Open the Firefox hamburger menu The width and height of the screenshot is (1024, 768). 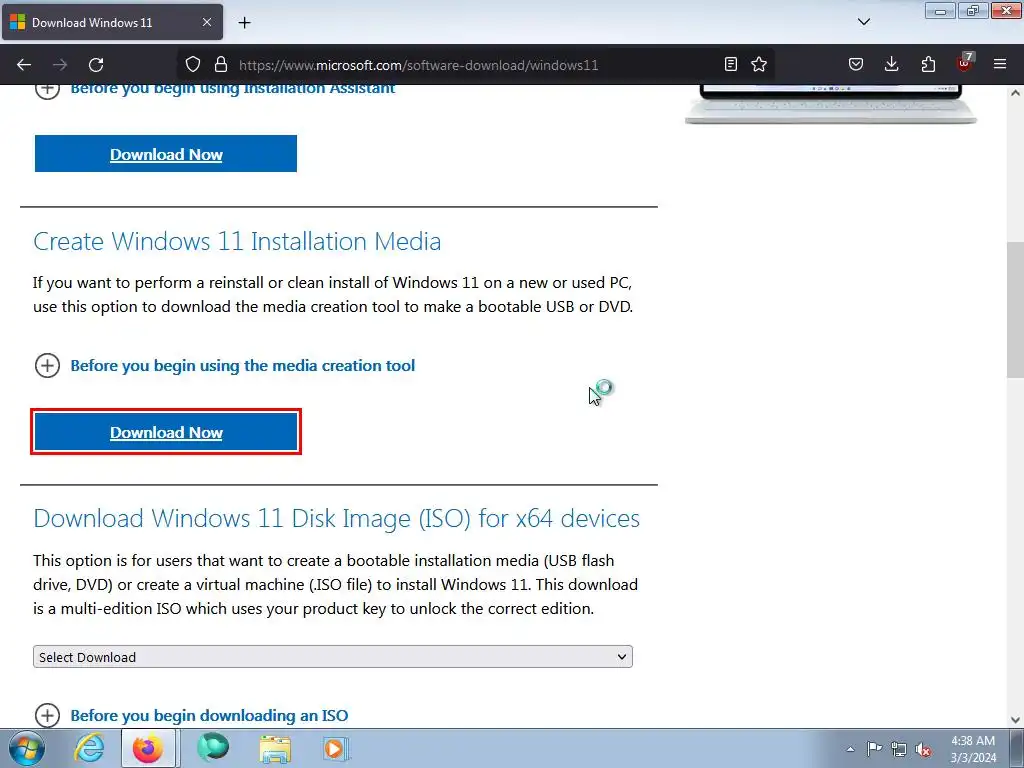click(x=1000, y=64)
